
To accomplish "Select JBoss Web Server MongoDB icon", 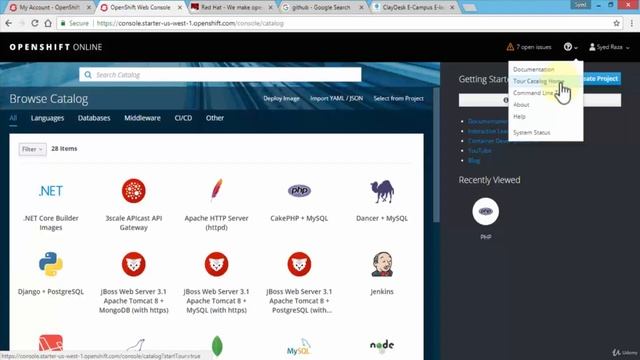I will [x=133, y=264].
